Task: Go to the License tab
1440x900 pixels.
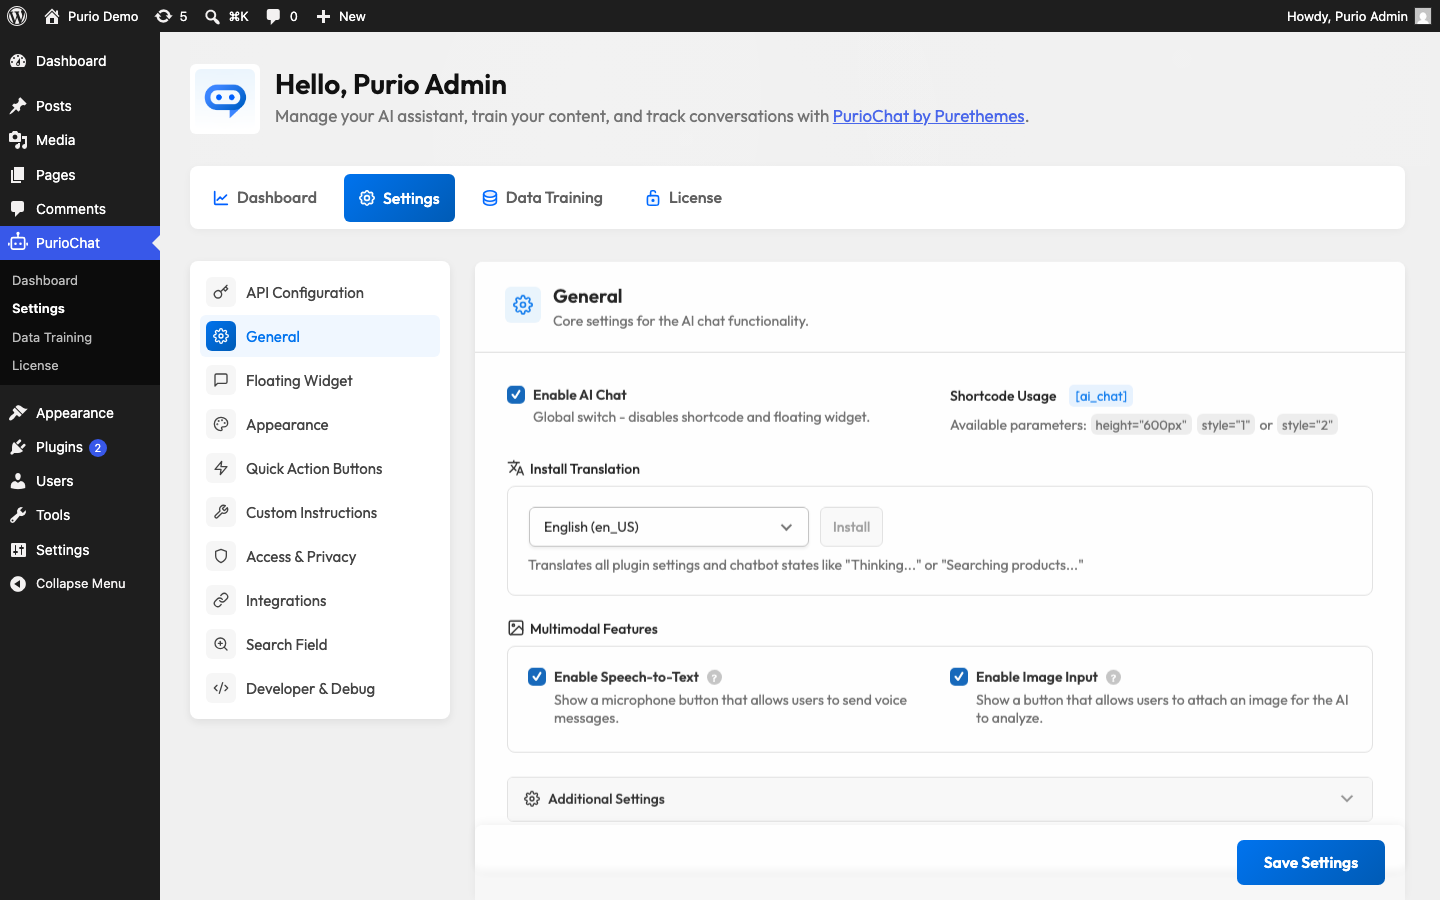Action: click(683, 198)
